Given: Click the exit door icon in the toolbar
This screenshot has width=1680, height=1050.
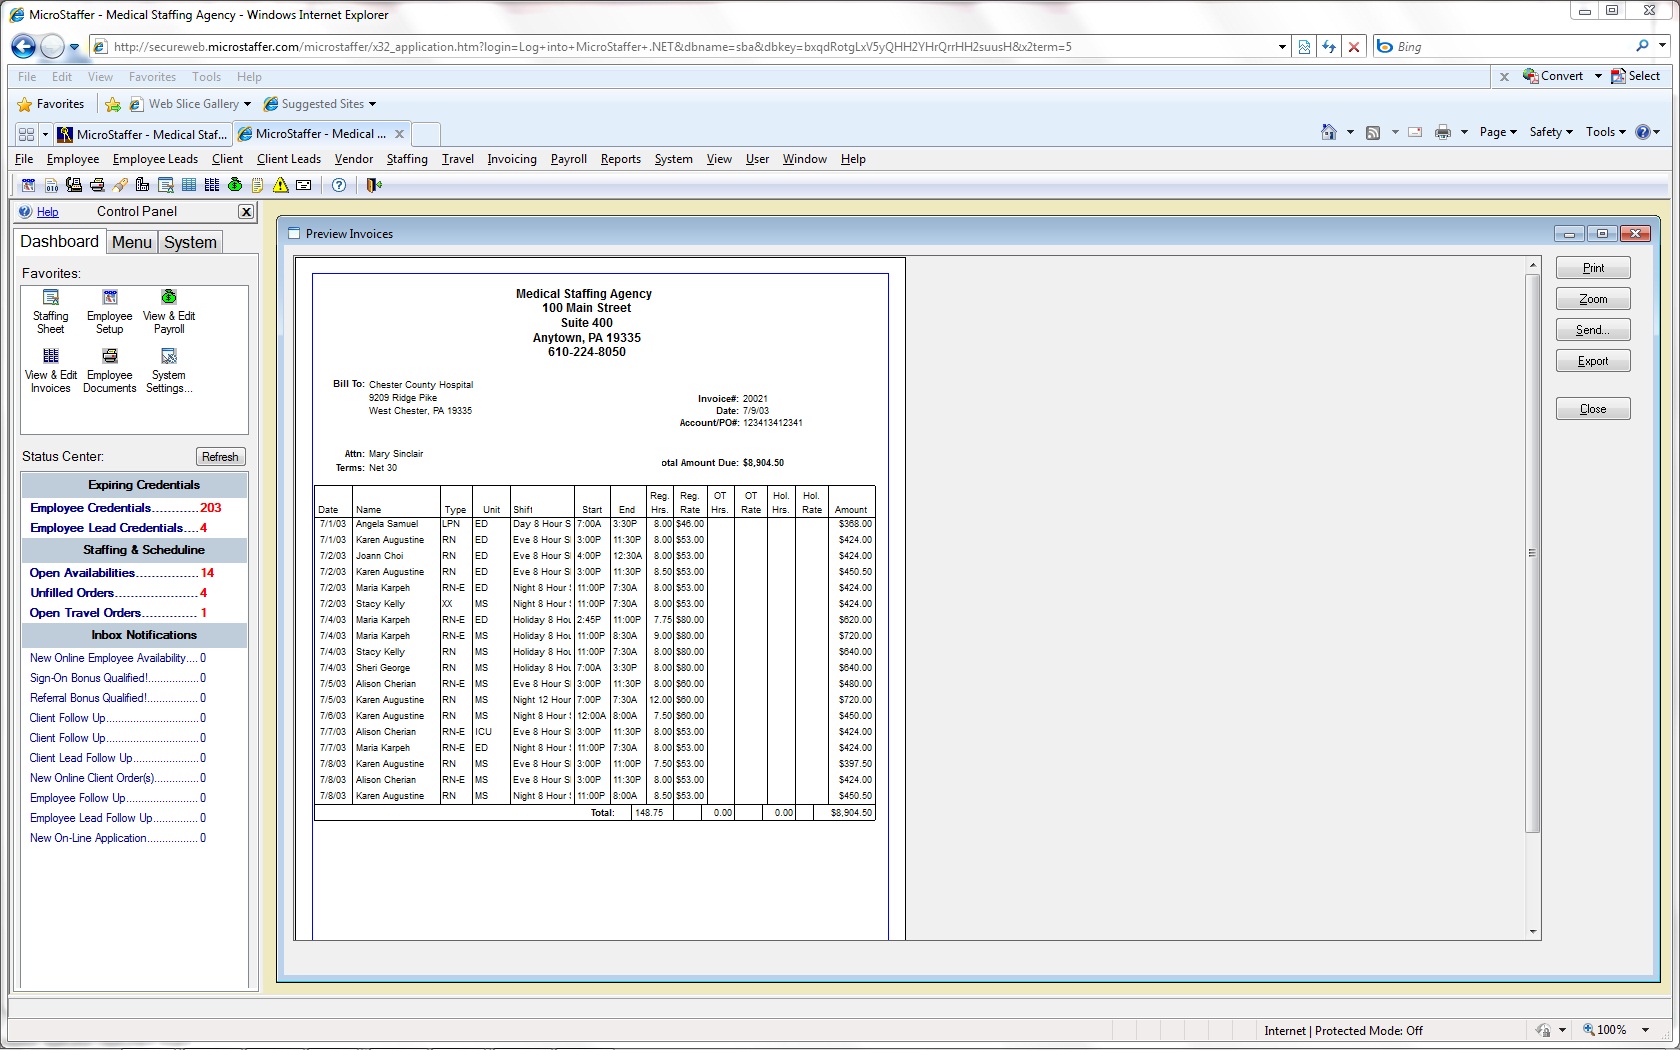Looking at the screenshot, I should pyautogui.click(x=374, y=185).
